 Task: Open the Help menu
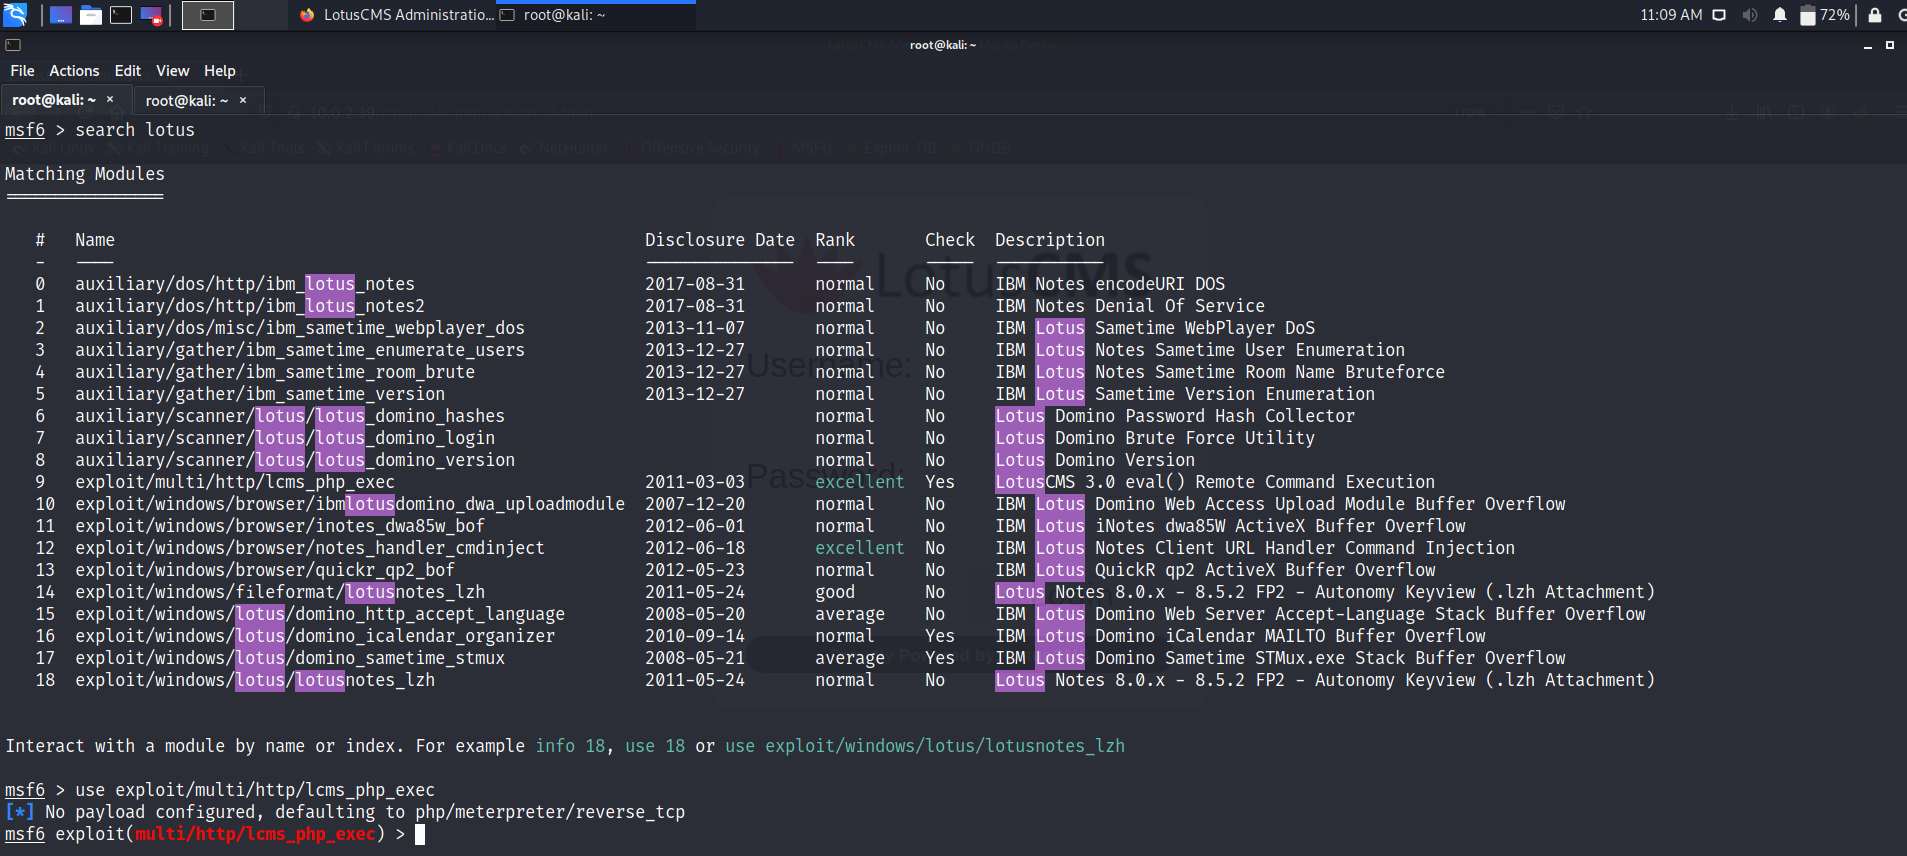[219, 71]
